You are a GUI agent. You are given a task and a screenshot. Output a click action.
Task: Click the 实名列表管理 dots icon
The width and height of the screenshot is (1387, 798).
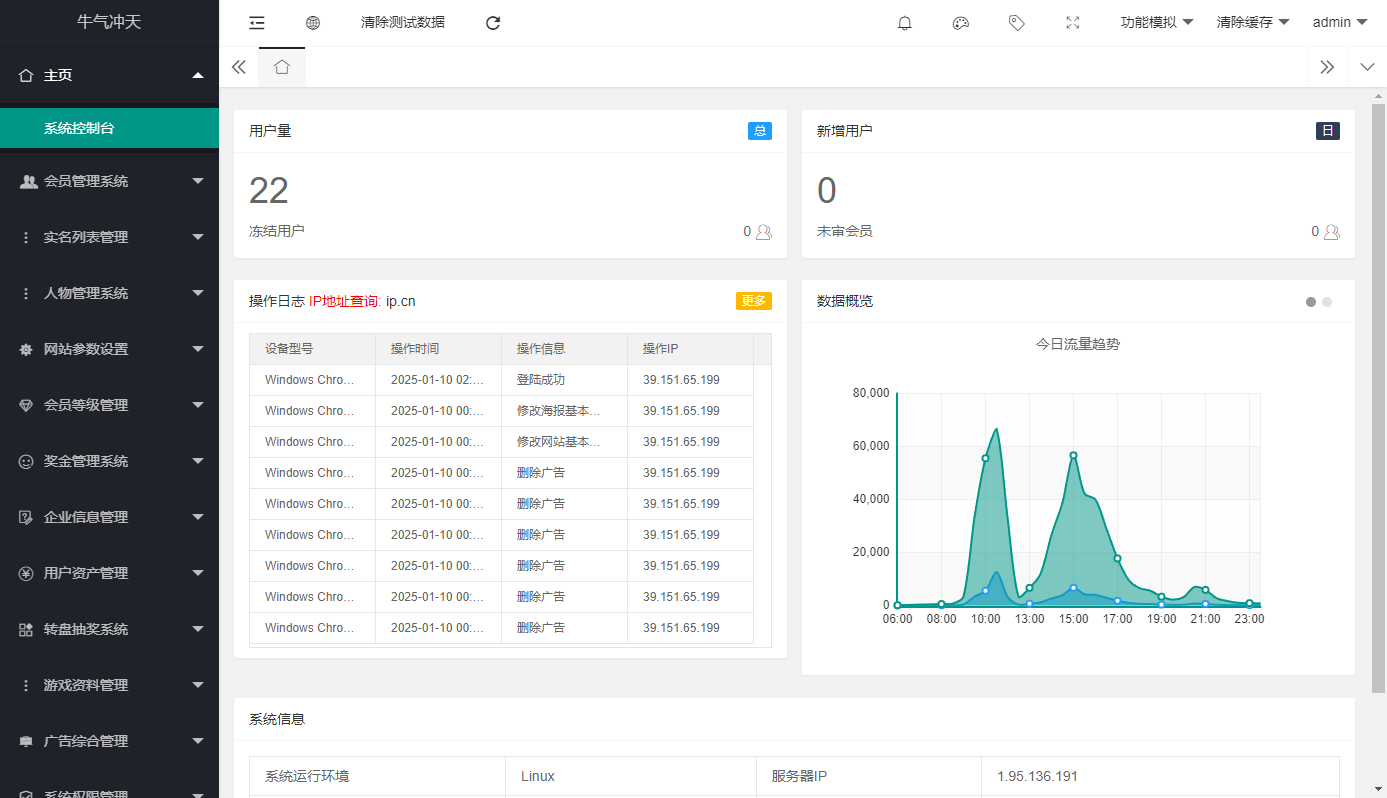26,237
